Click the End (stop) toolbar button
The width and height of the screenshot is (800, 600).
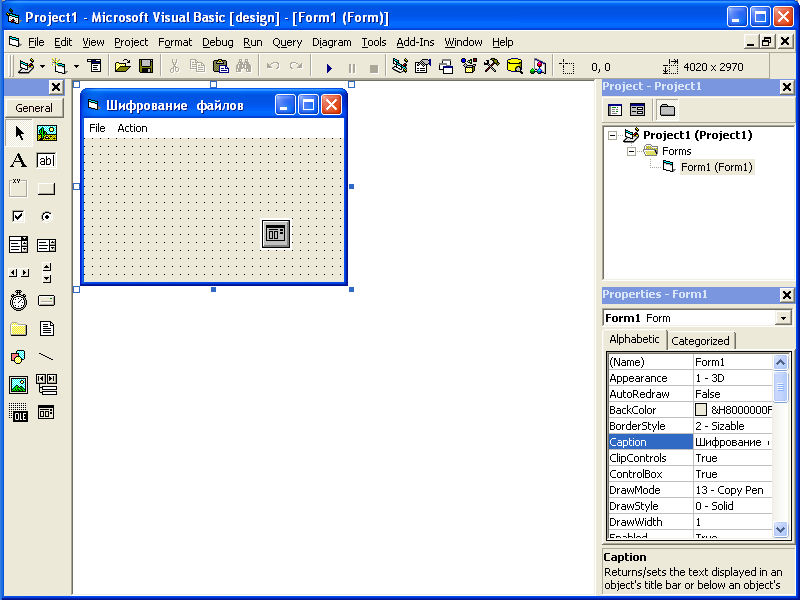pyautogui.click(x=374, y=67)
